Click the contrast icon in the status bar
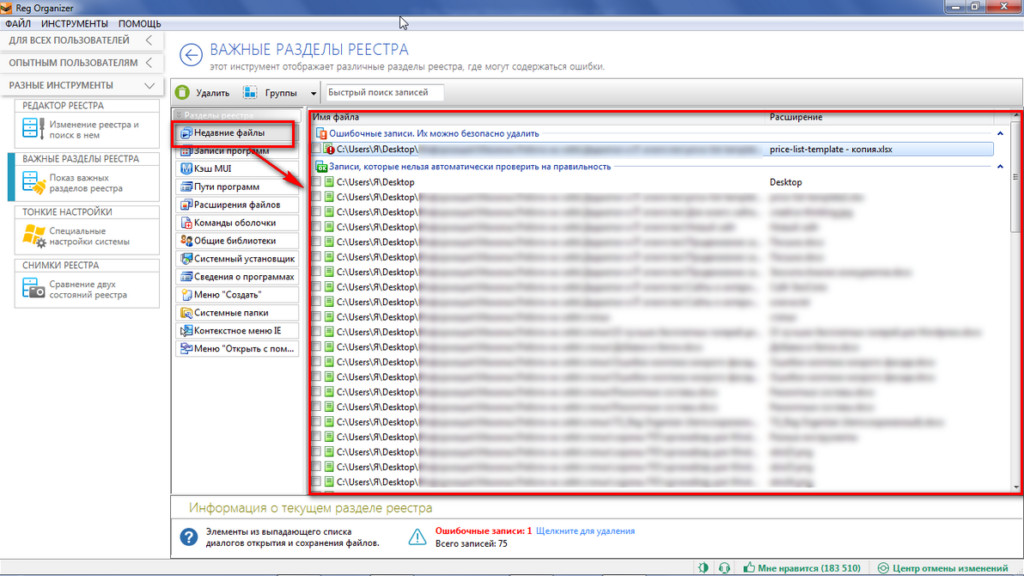 (705, 568)
